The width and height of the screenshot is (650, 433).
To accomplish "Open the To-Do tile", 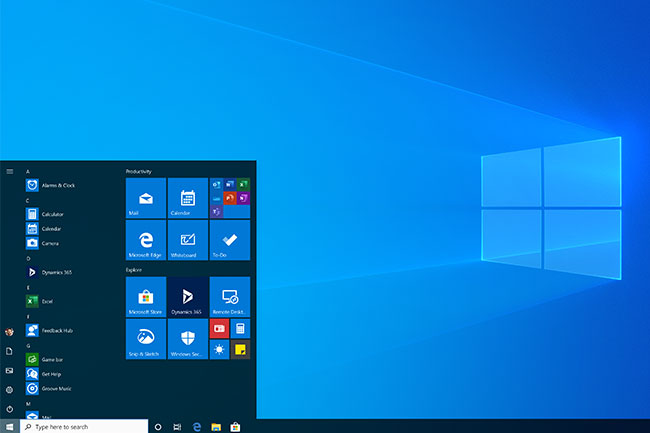I will tap(230, 240).
